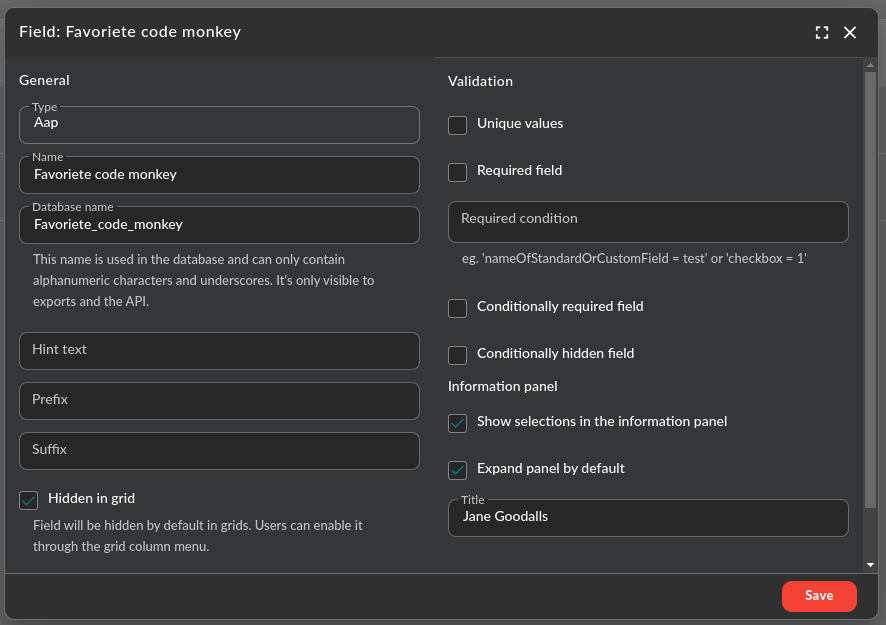Focus the Required condition text box
The width and height of the screenshot is (886, 625).
pos(647,222)
